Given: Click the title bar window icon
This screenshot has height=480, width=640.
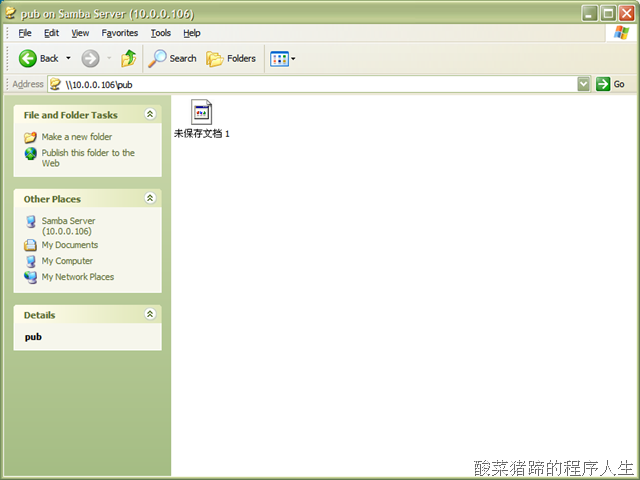Looking at the screenshot, I should [x=11, y=13].
